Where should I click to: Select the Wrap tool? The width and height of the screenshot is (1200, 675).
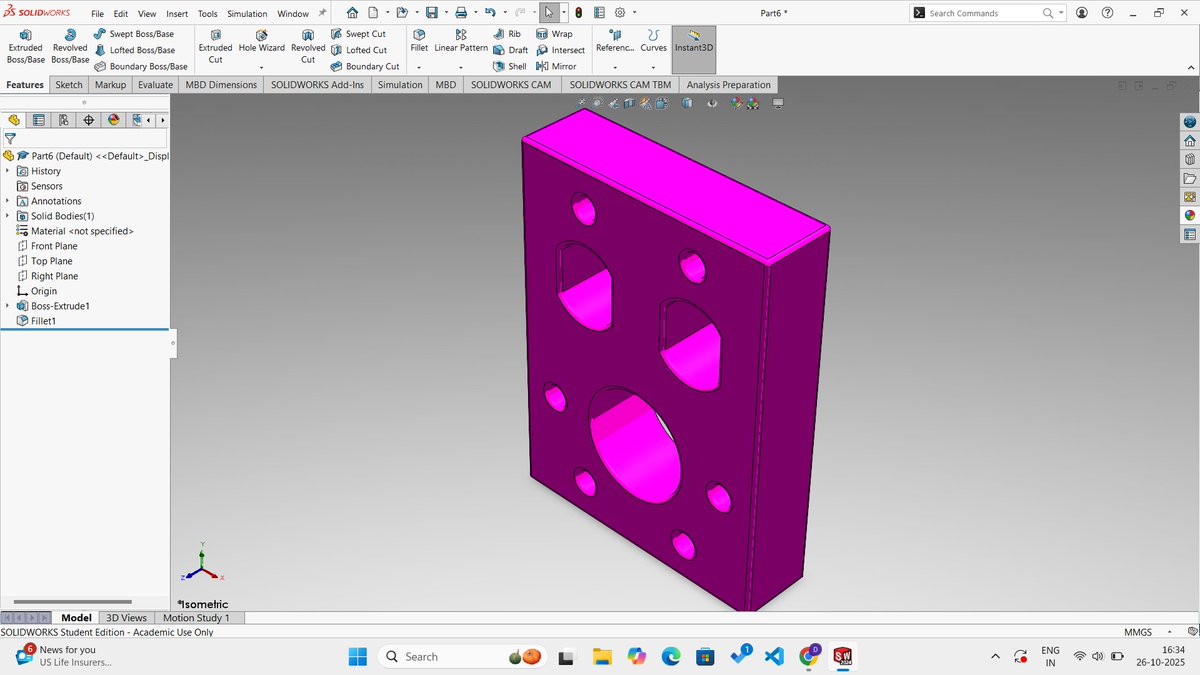(554, 34)
